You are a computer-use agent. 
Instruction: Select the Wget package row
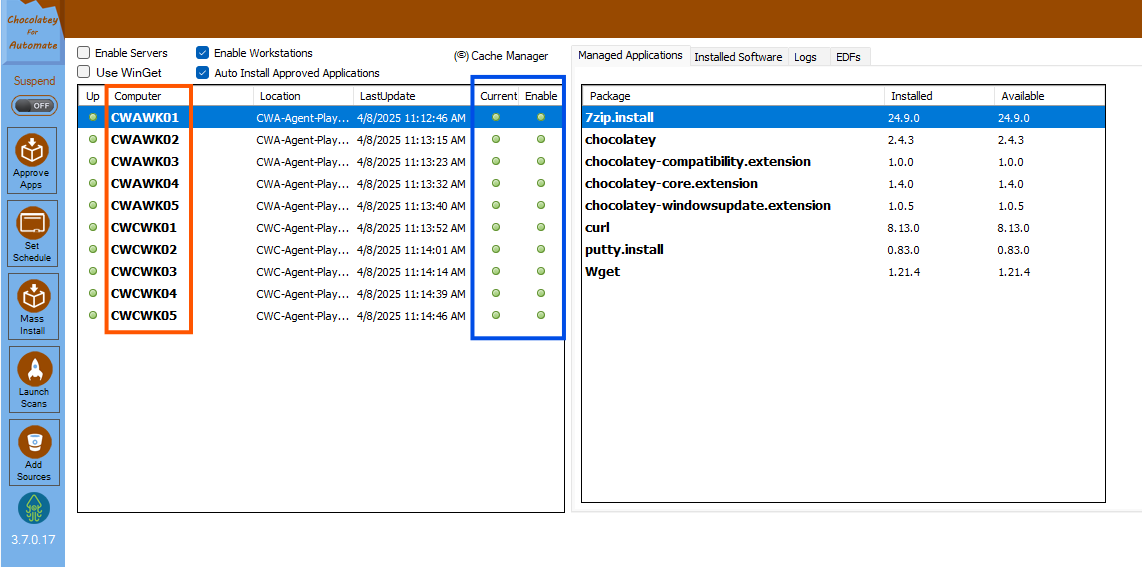coord(843,271)
